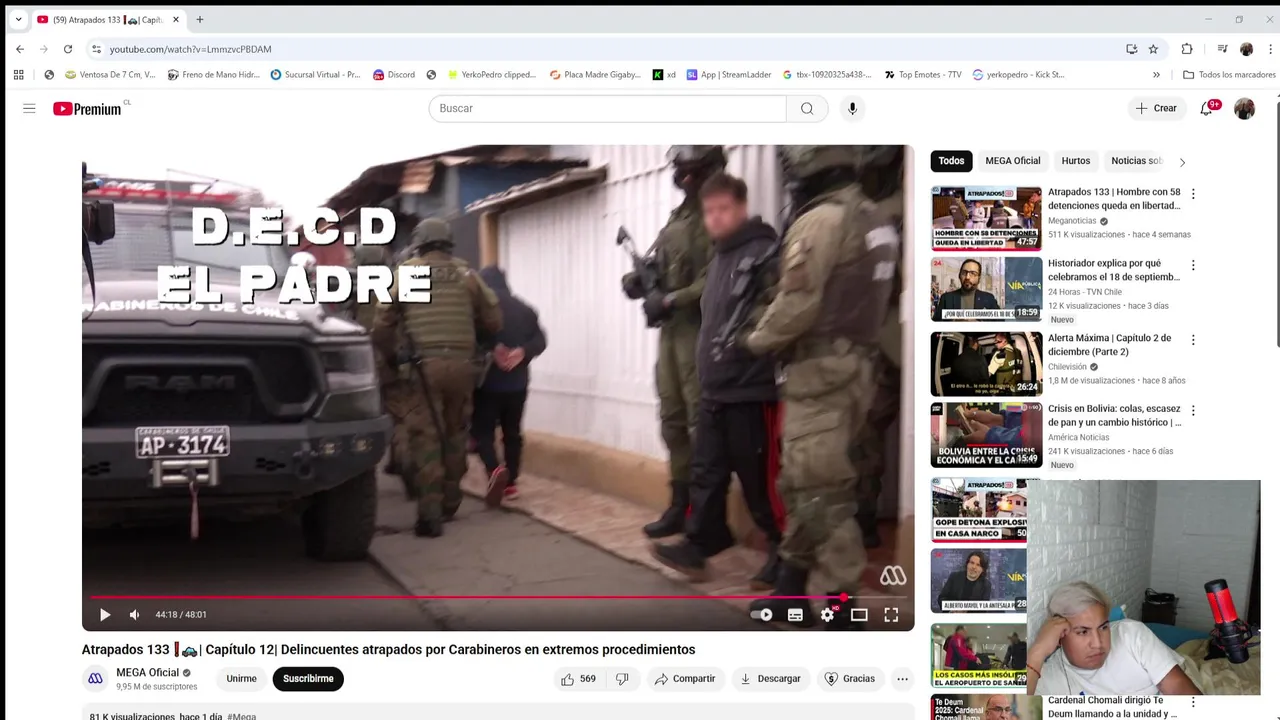Open the Chrome three-dot menu
This screenshot has width=1280, height=720.
pos(1270,49)
